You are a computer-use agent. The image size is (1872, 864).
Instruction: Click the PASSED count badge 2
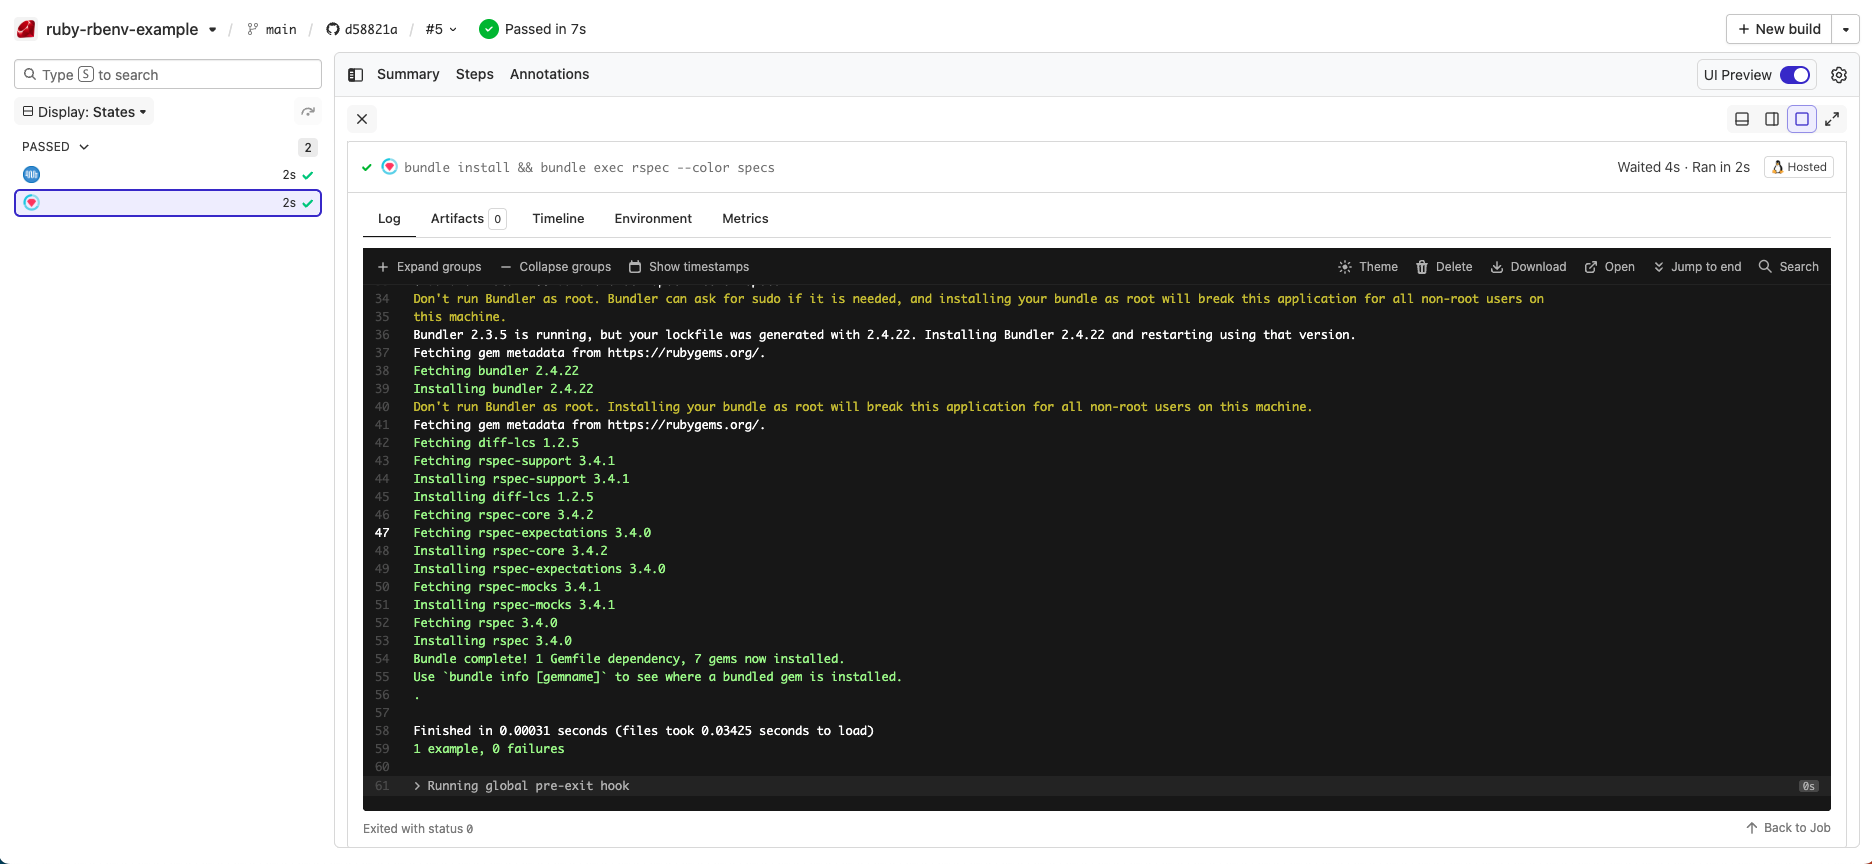pyautogui.click(x=308, y=147)
